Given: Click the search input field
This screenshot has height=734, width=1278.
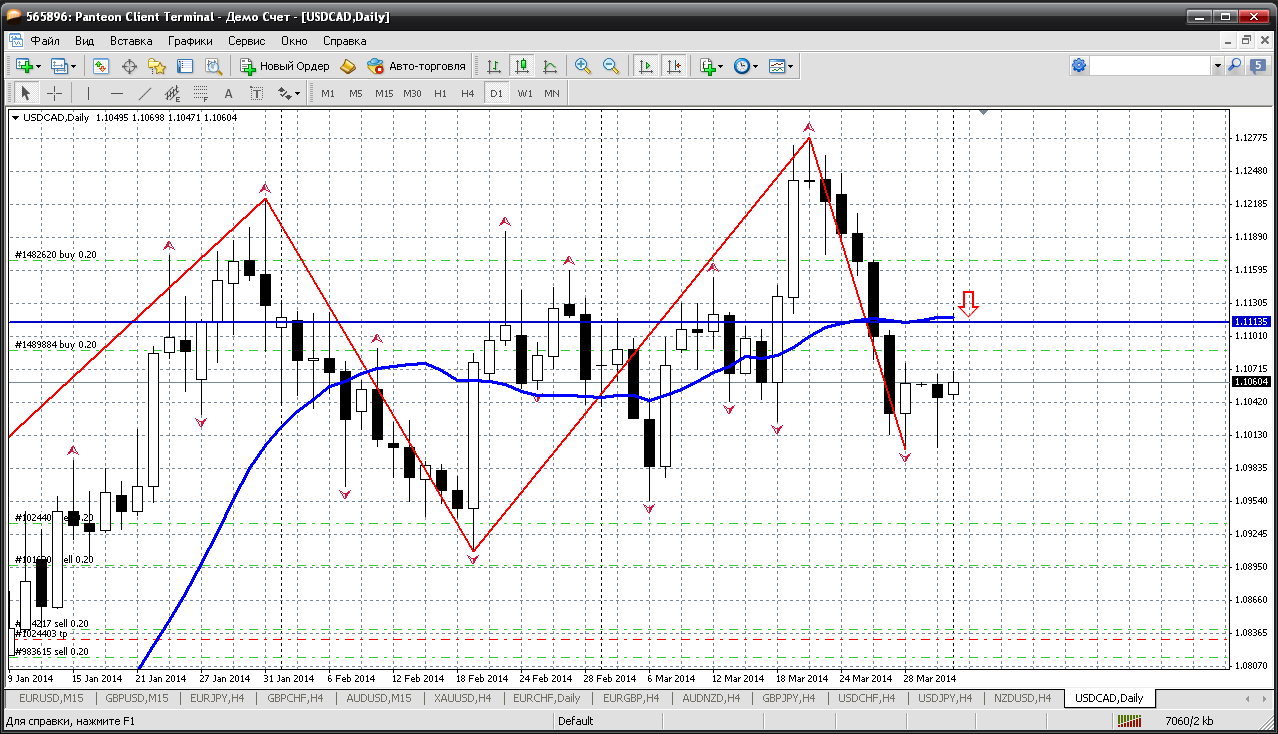Looking at the screenshot, I should tap(1150, 66).
